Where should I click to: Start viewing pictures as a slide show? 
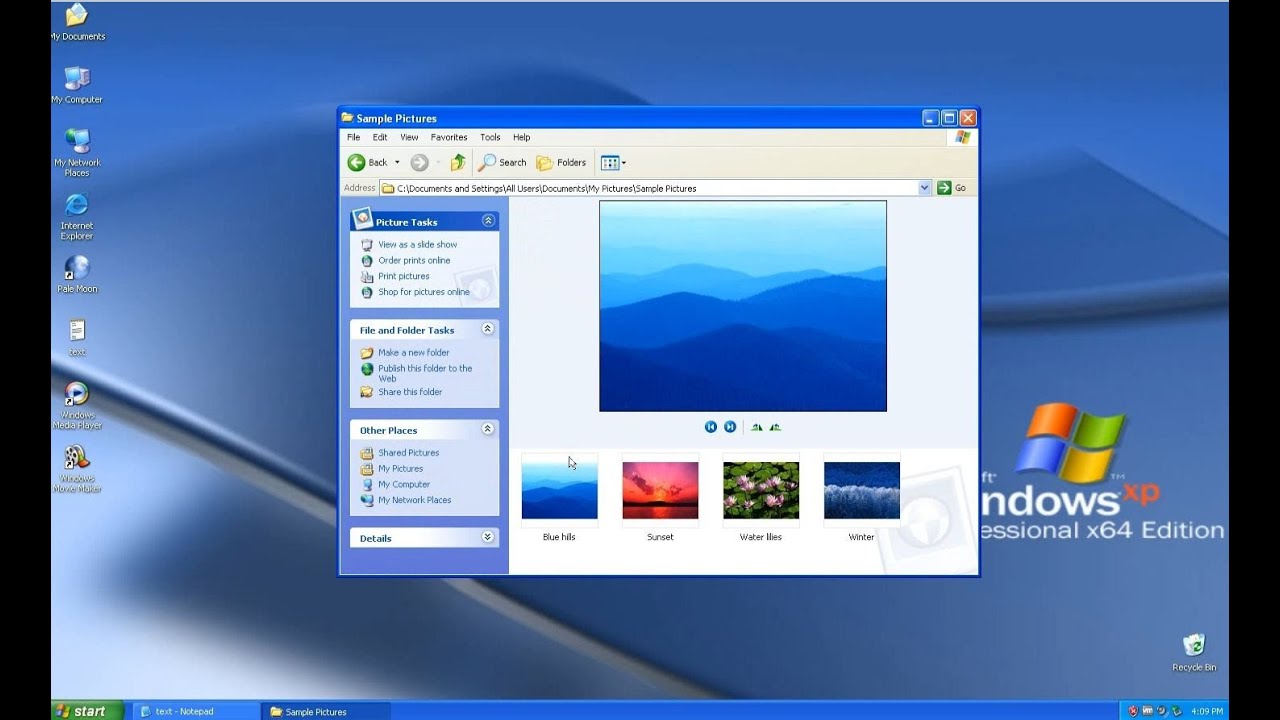tap(418, 244)
